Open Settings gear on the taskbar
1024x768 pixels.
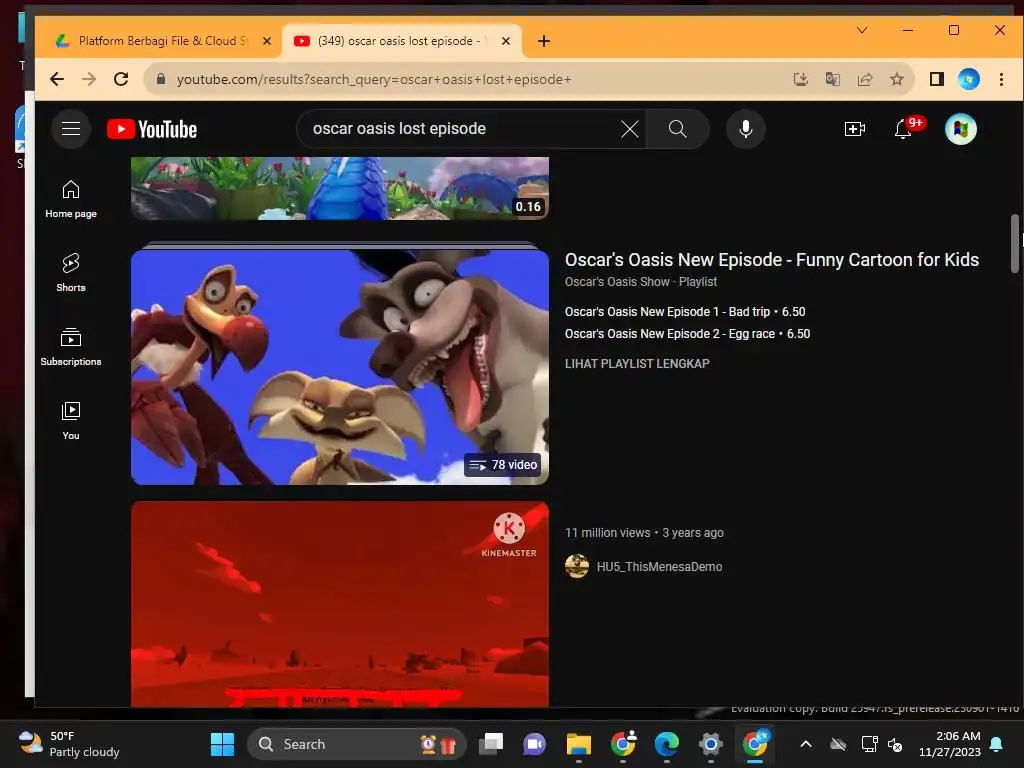coord(710,744)
